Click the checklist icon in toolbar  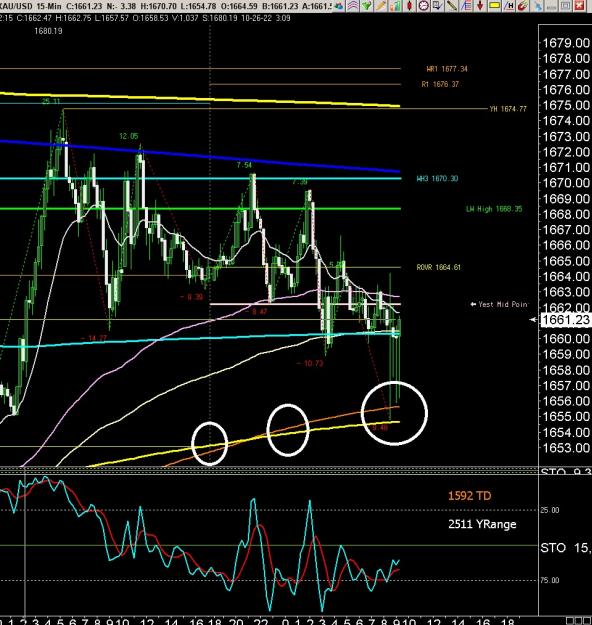coord(438,5)
